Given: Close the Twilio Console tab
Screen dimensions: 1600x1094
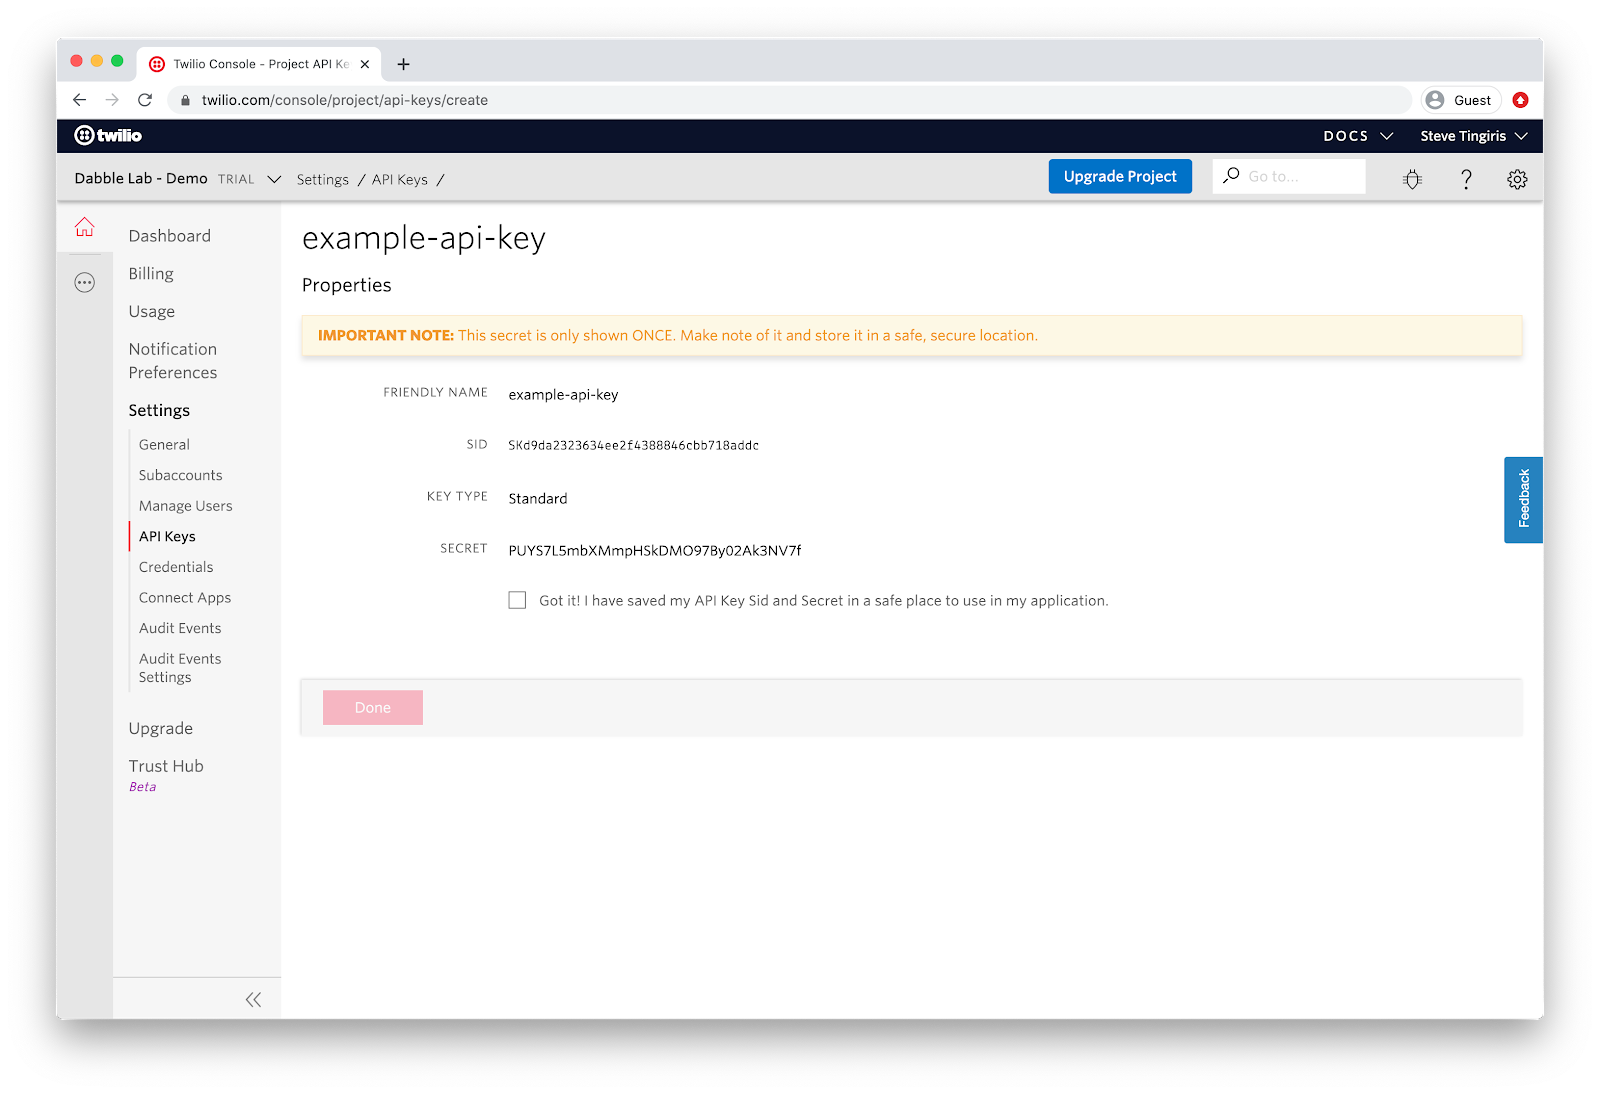Looking at the screenshot, I should [x=365, y=64].
